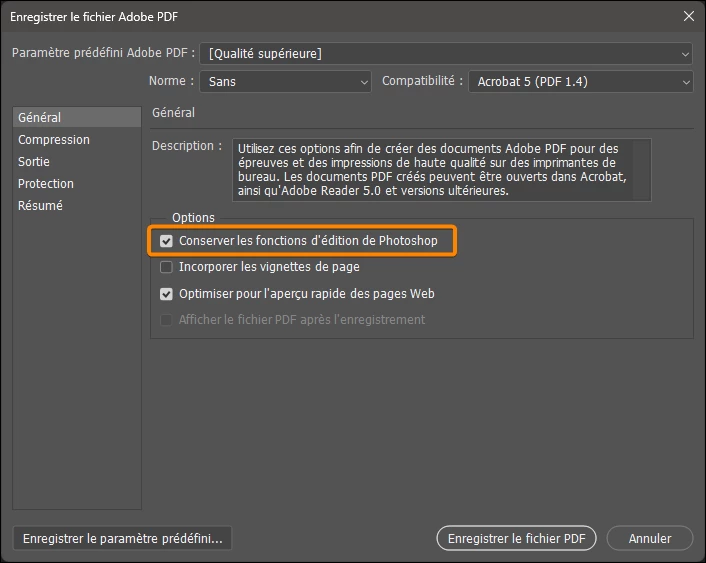Click the Description box scrollbar
Screen dimensions: 706x563
pos(642,170)
